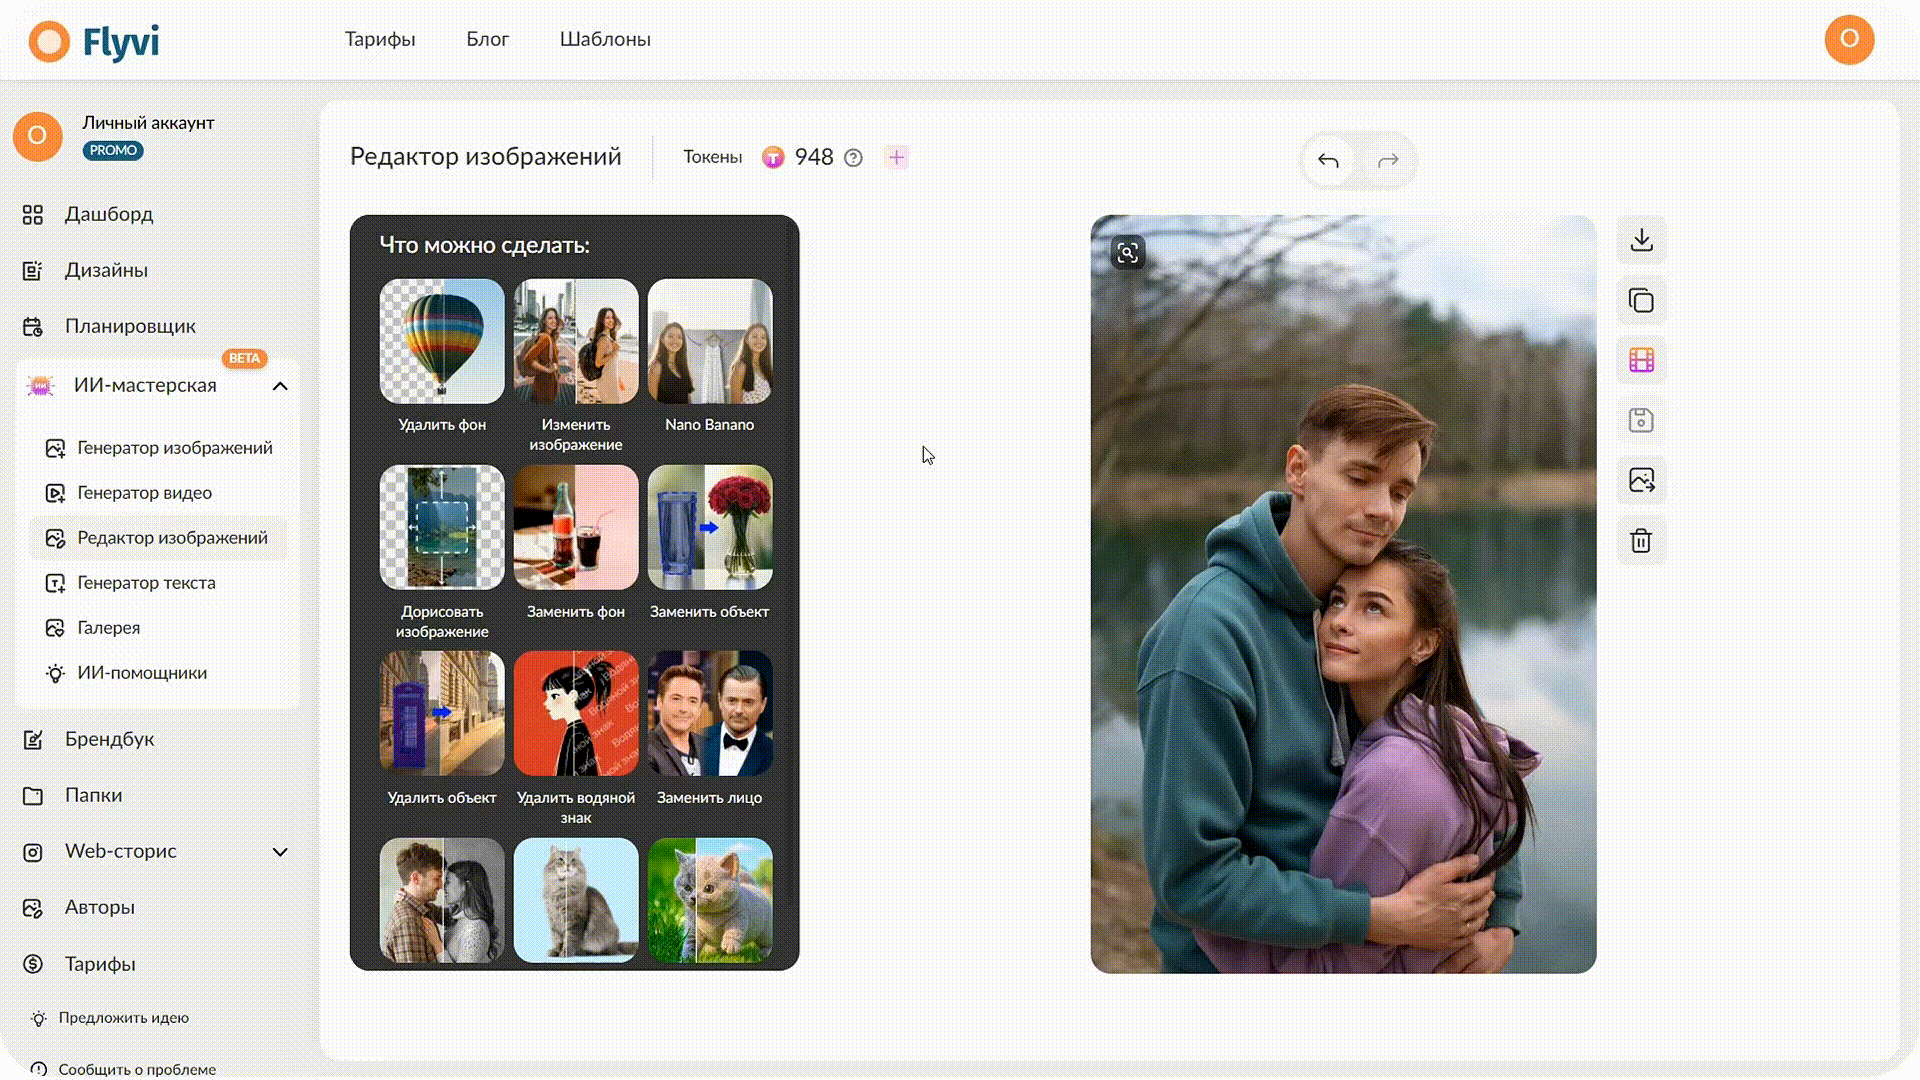
Task: Open the orange profile avatar in header
Action: (x=1849, y=40)
